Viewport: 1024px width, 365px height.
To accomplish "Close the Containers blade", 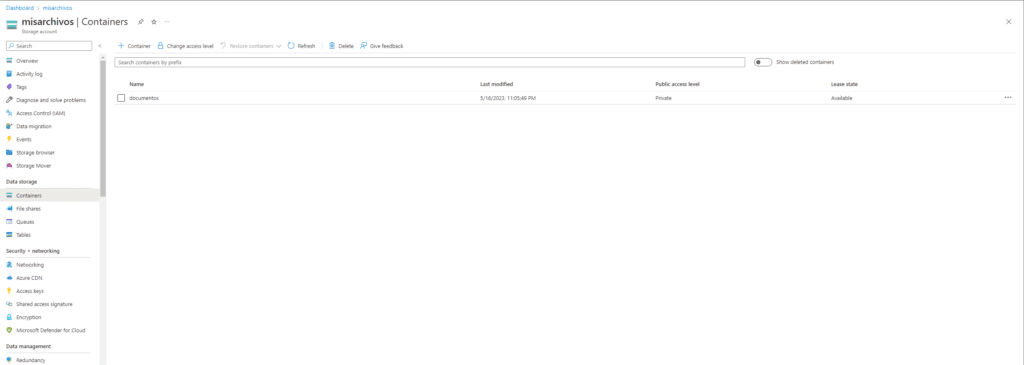I will [1009, 22].
